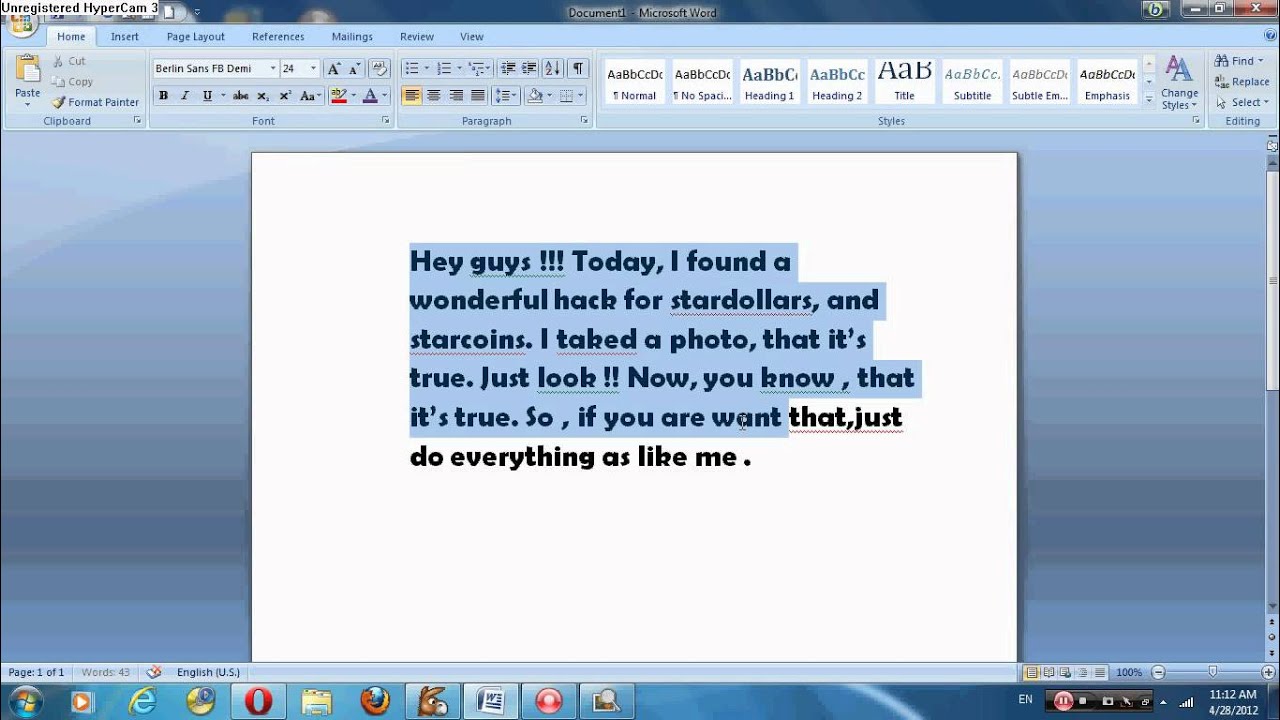Click the Shrink Font icon
The width and height of the screenshot is (1280, 720).
tap(354, 68)
